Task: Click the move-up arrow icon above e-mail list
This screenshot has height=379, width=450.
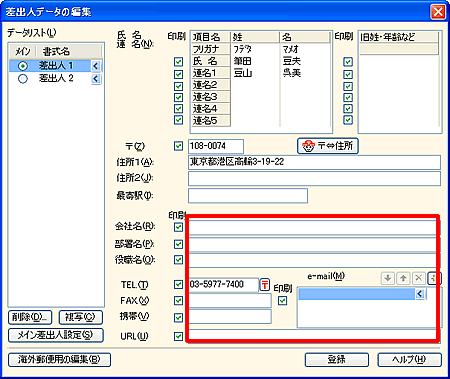Action: (x=403, y=278)
